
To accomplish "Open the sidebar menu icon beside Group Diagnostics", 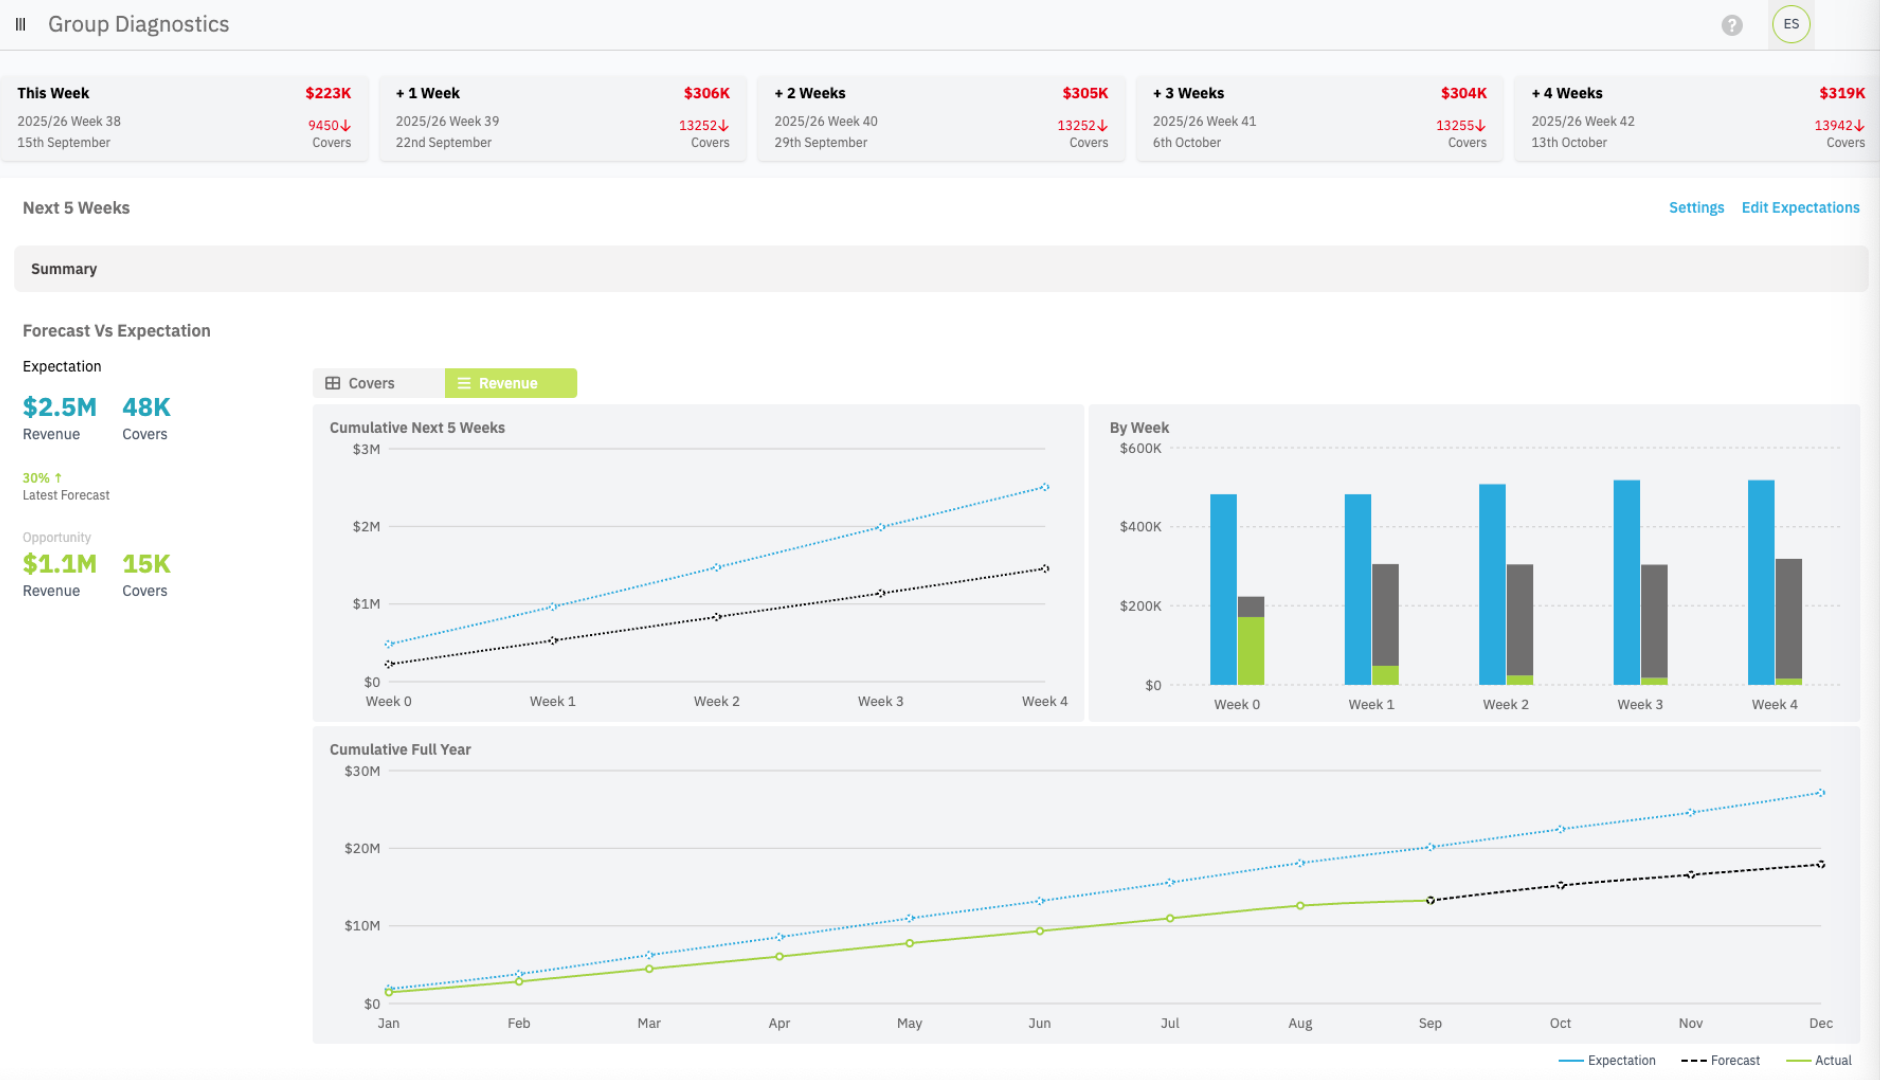I will click(x=20, y=24).
